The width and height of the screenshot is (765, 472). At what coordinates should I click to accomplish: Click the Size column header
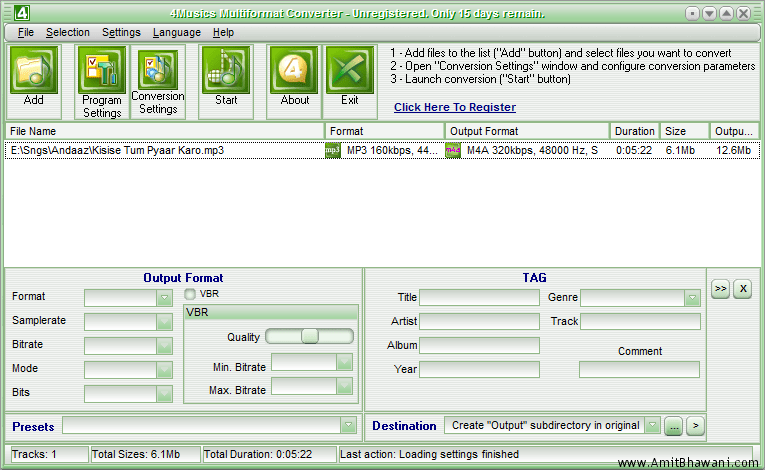[684, 131]
